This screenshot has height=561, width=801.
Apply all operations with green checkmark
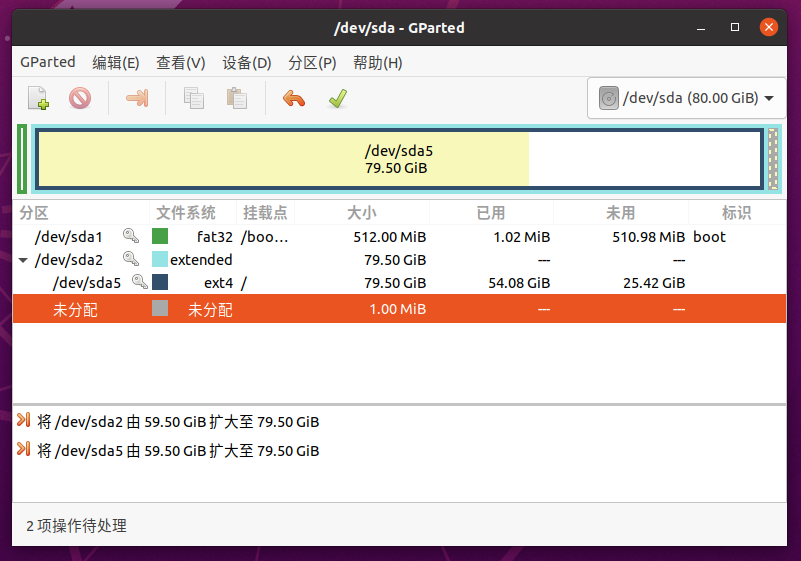338,98
